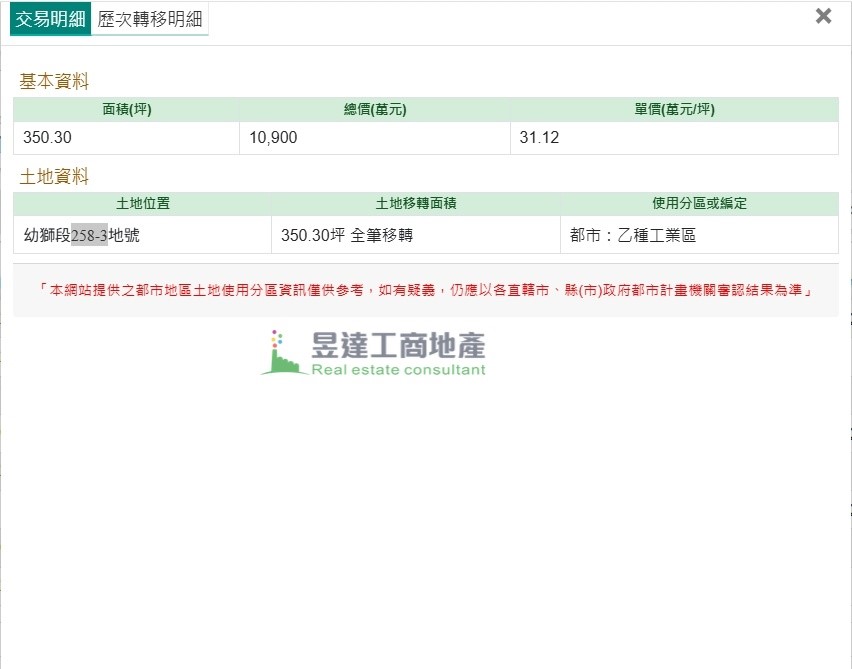Click the 總價(萬元) column header

(x=375, y=110)
